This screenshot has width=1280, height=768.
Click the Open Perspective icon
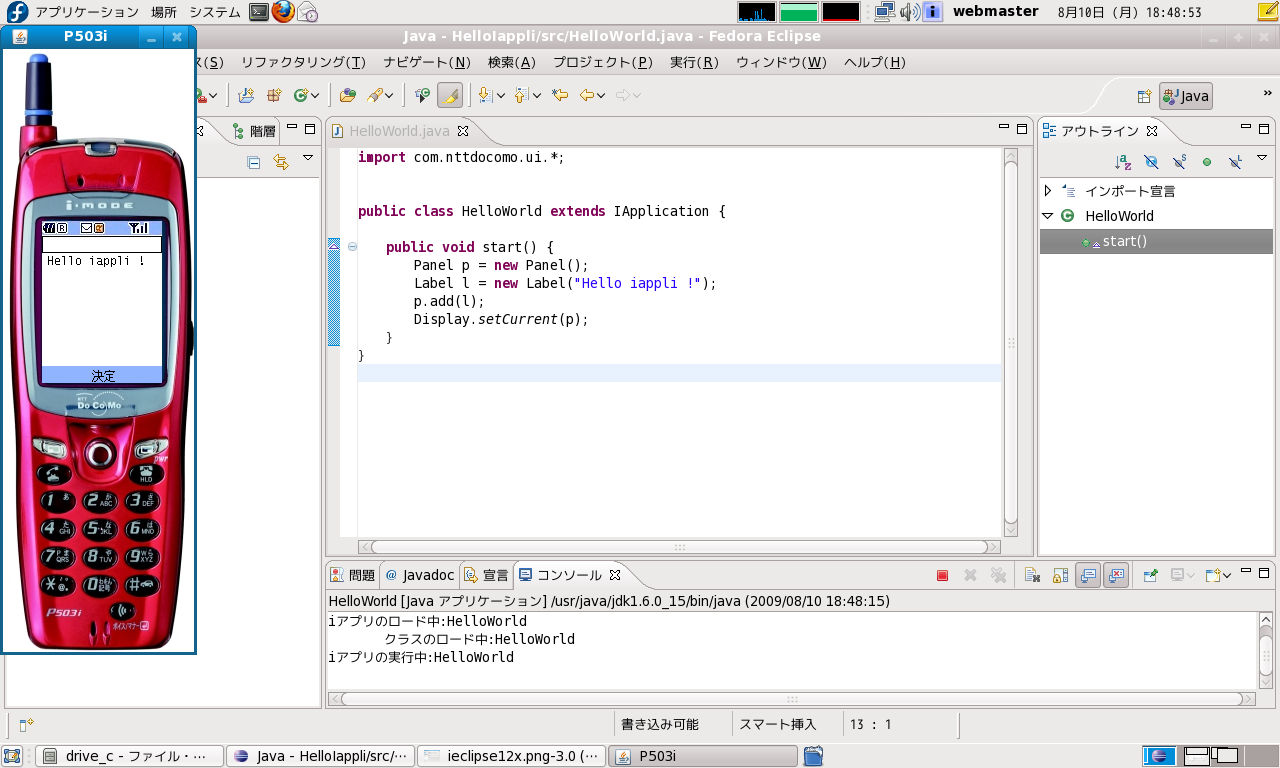coord(1144,97)
